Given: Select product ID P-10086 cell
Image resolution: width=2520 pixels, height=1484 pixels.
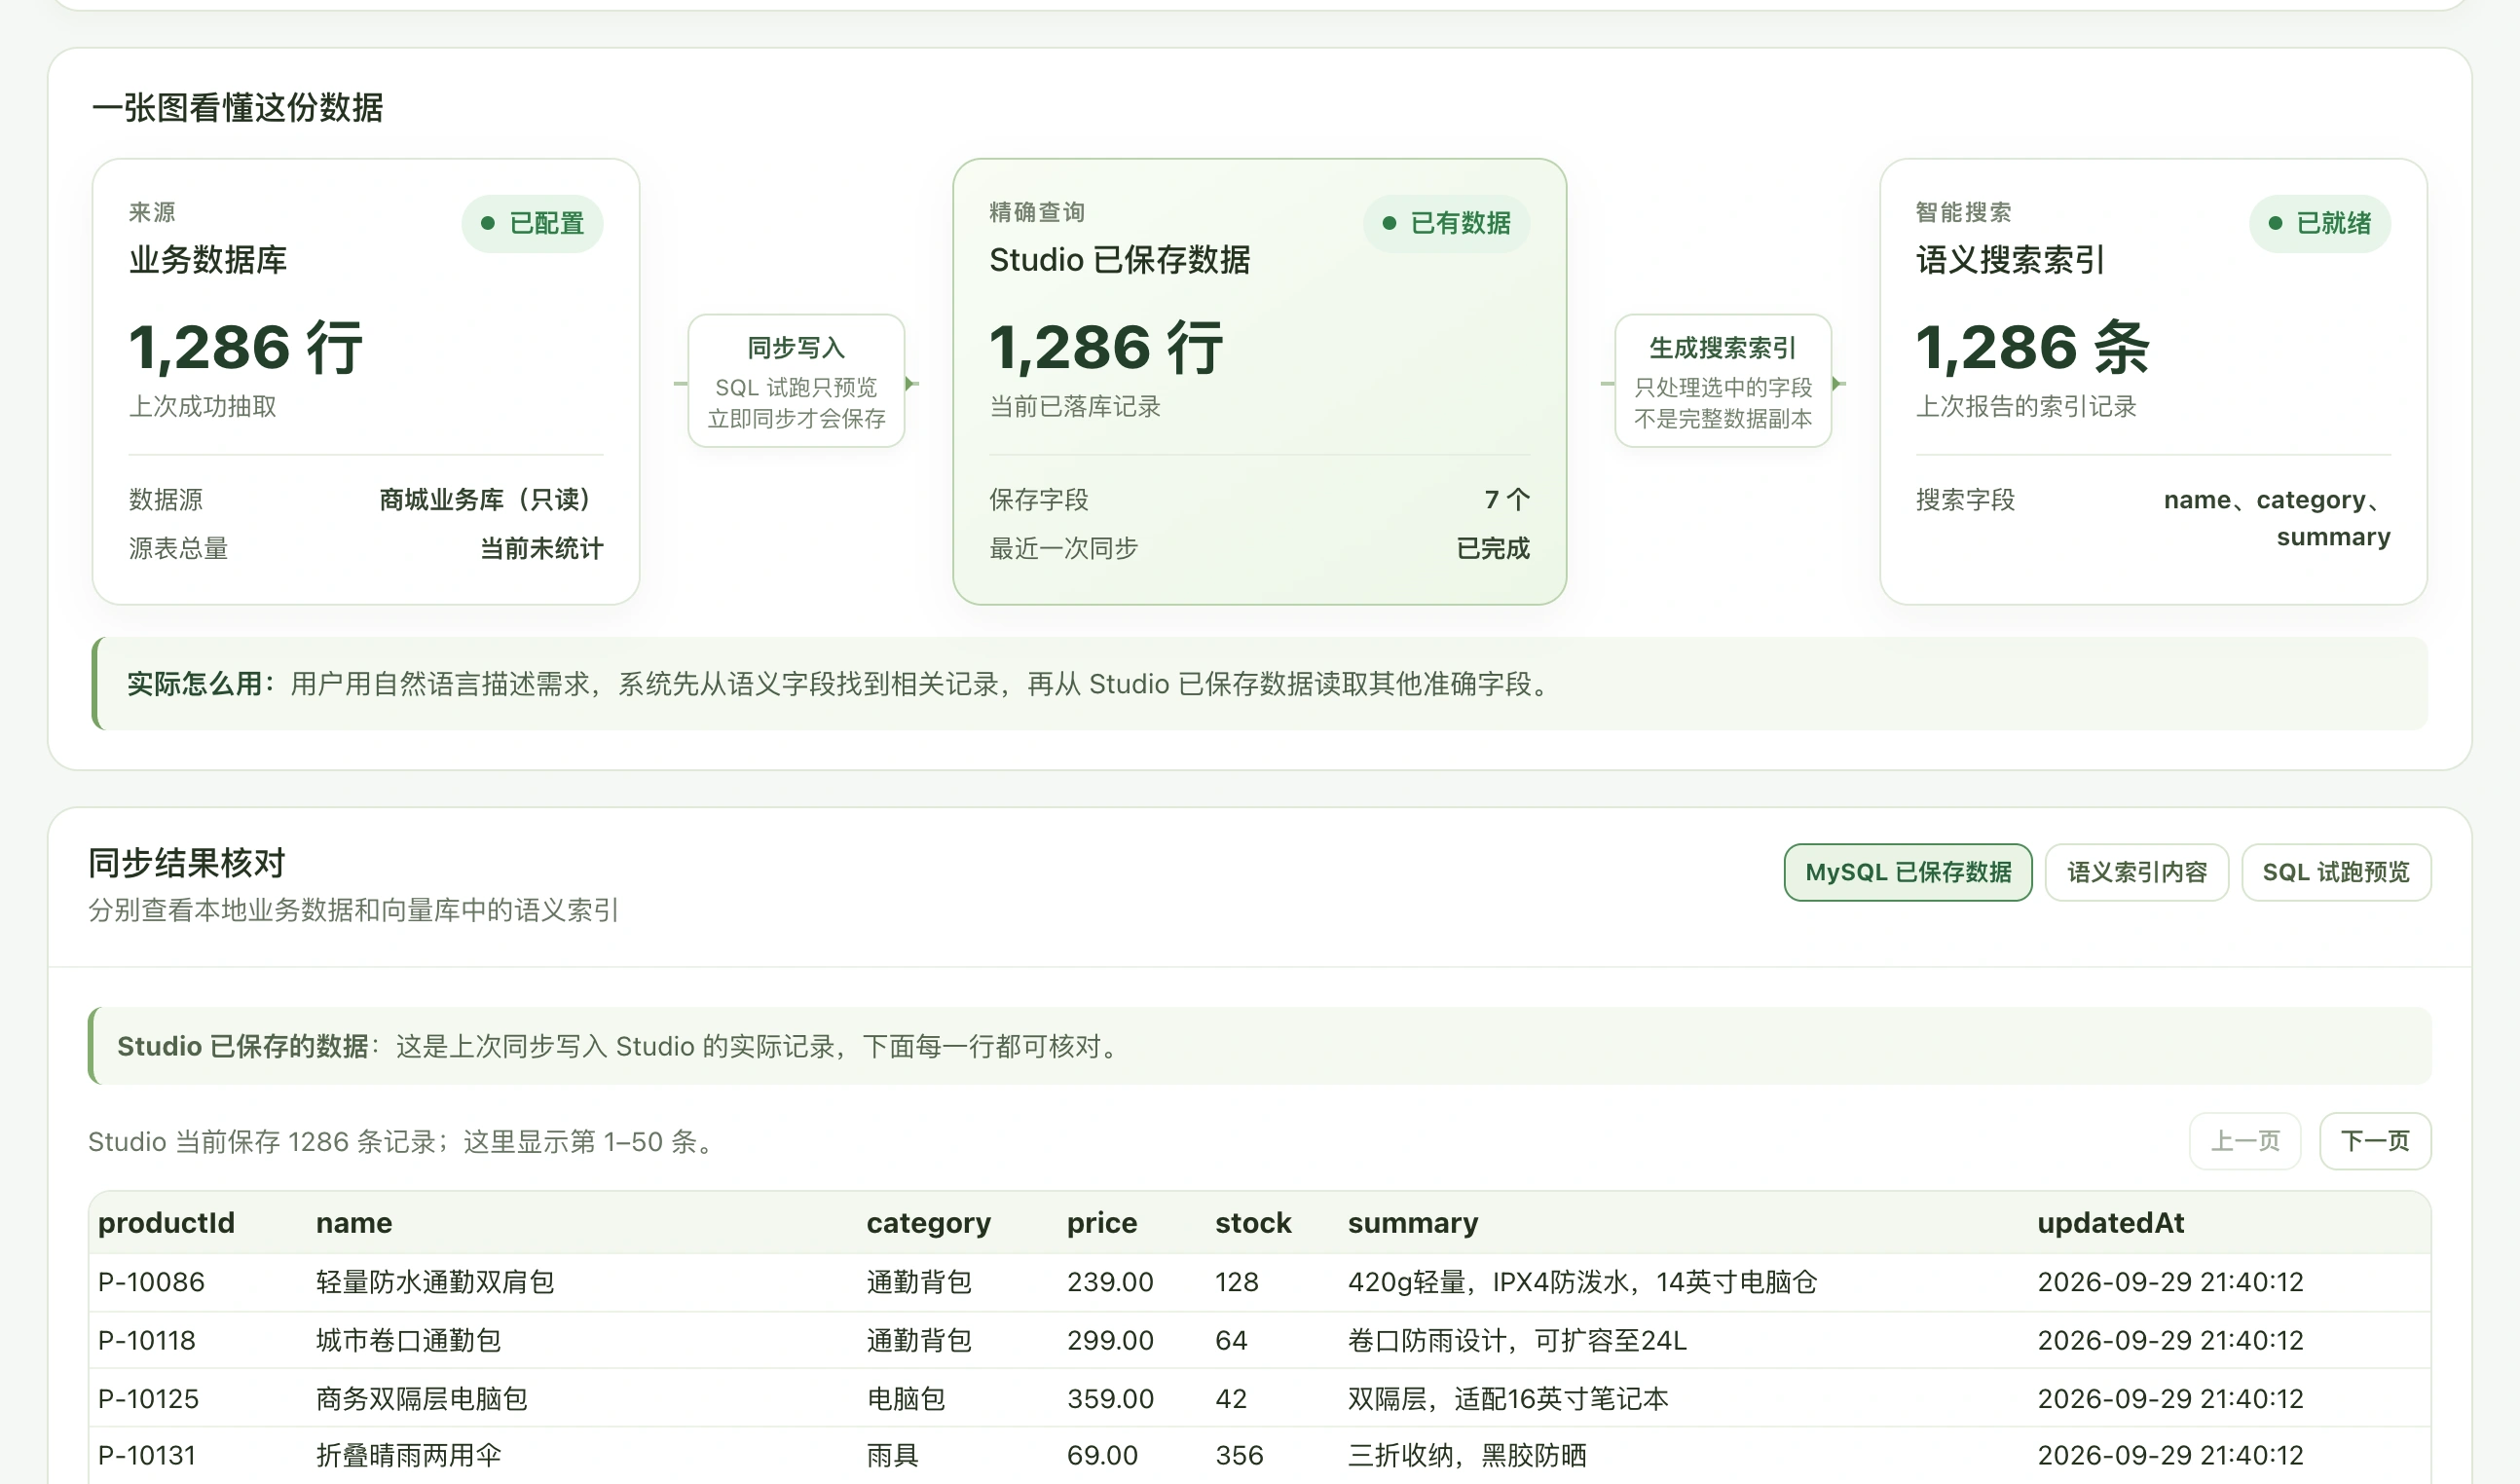Looking at the screenshot, I should [x=151, y=1282].
